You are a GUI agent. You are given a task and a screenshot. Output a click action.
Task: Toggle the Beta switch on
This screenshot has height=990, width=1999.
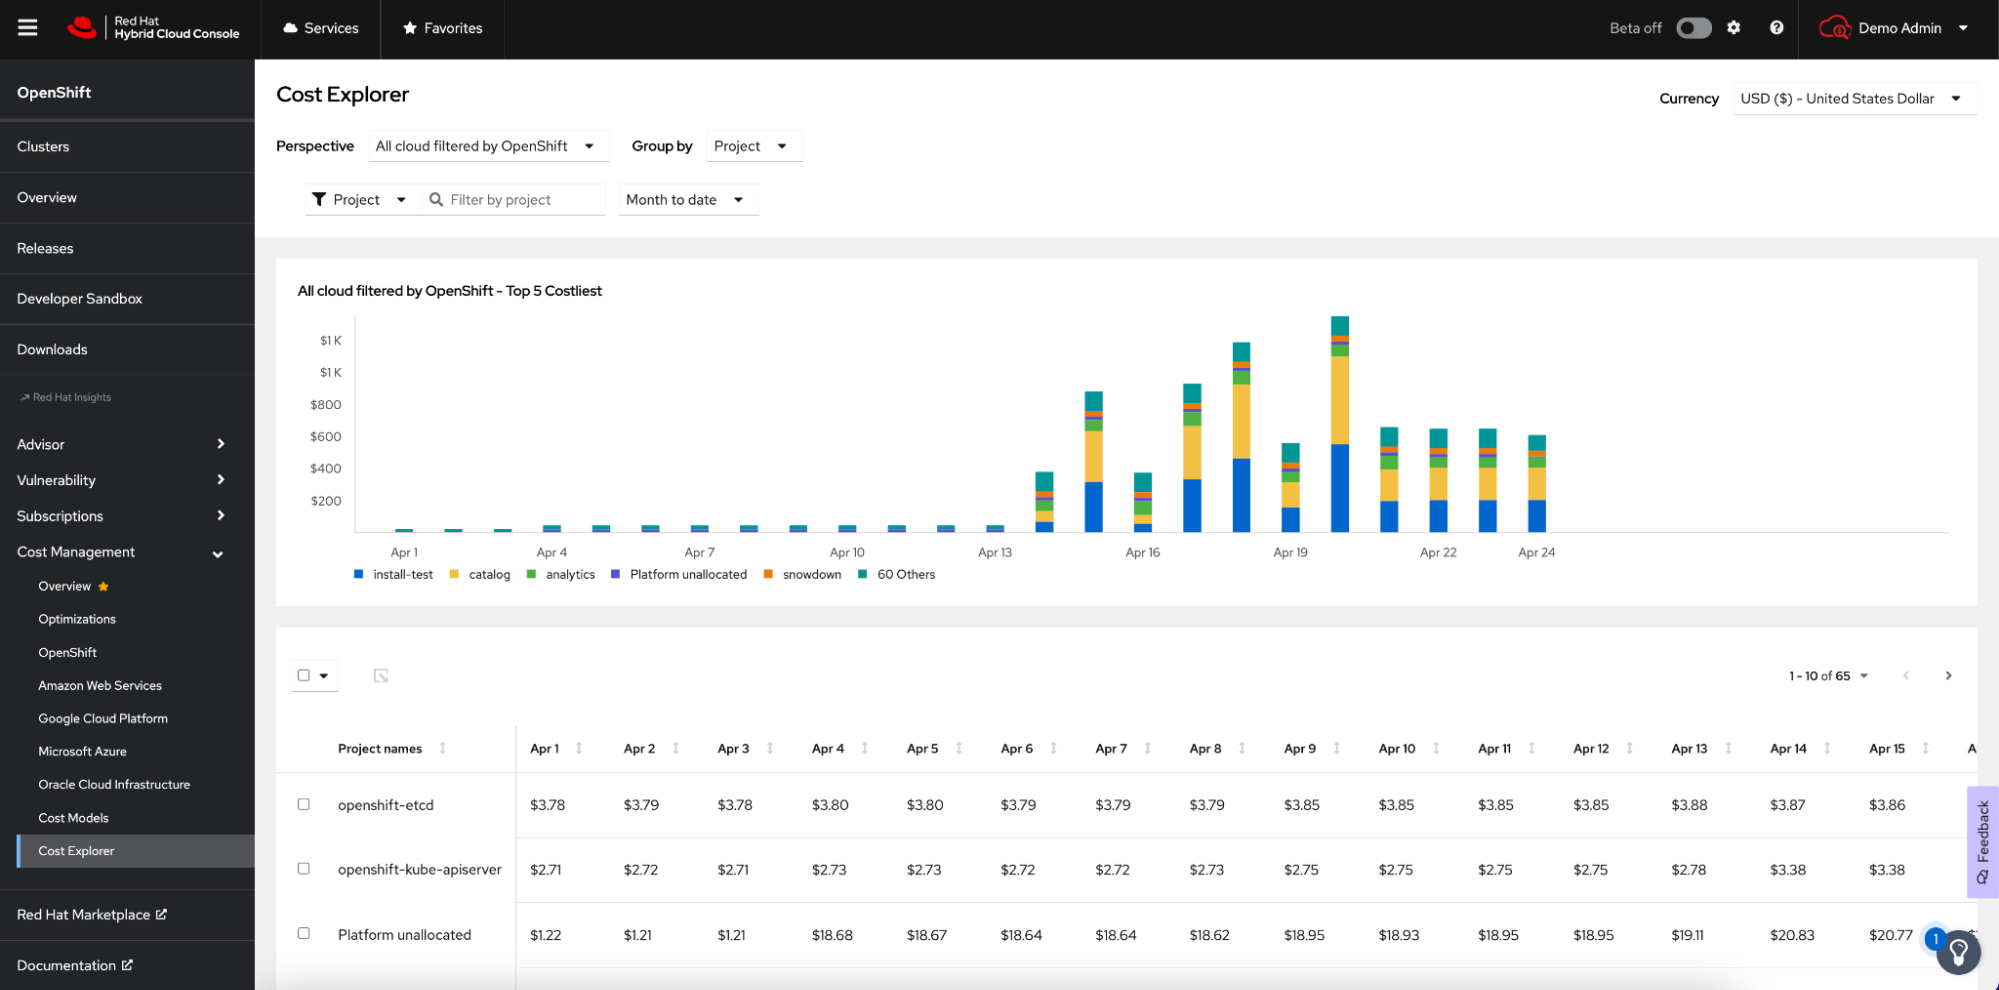coord(1694,28)
